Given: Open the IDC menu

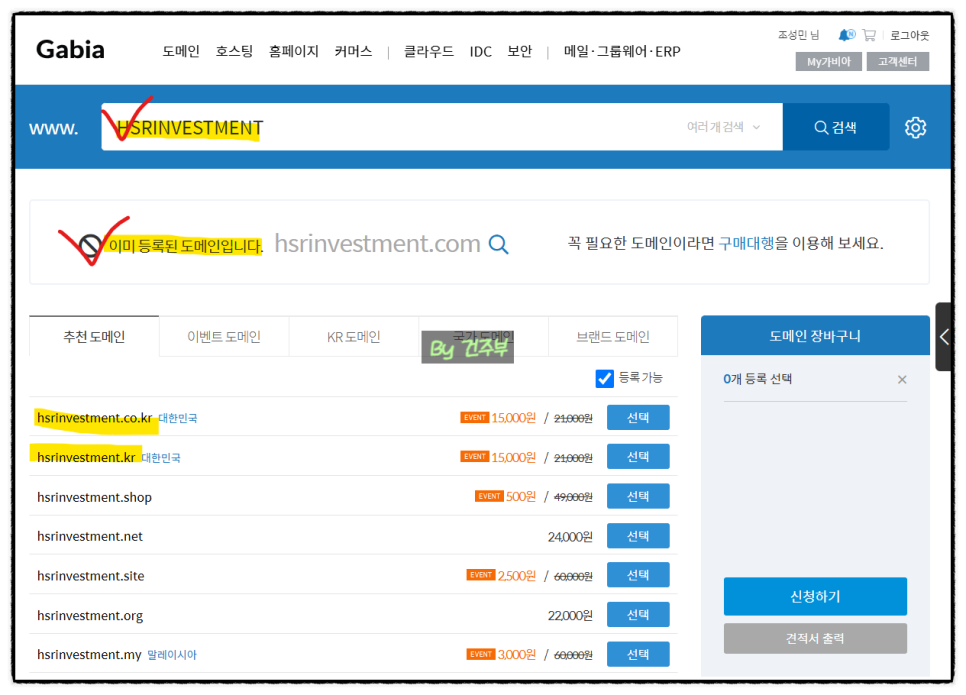Looking at the screenshot, I should pyautogui.click(x=481, y=52).
